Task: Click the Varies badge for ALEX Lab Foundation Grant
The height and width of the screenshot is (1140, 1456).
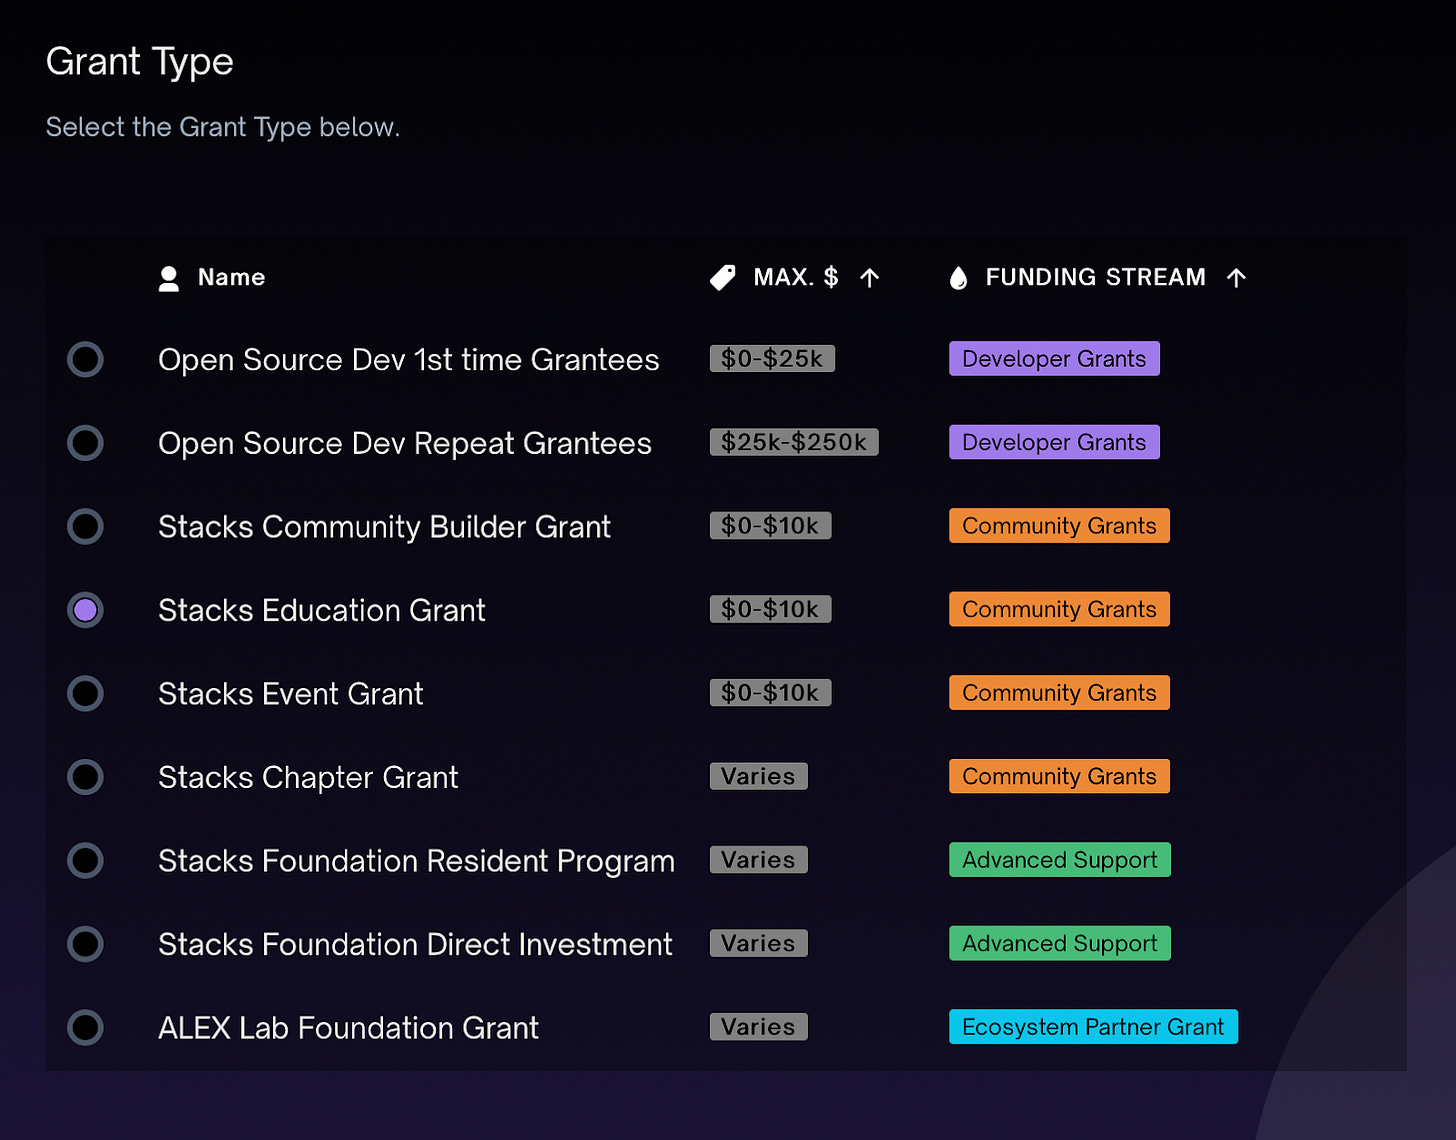Action: pos(758,1027)
